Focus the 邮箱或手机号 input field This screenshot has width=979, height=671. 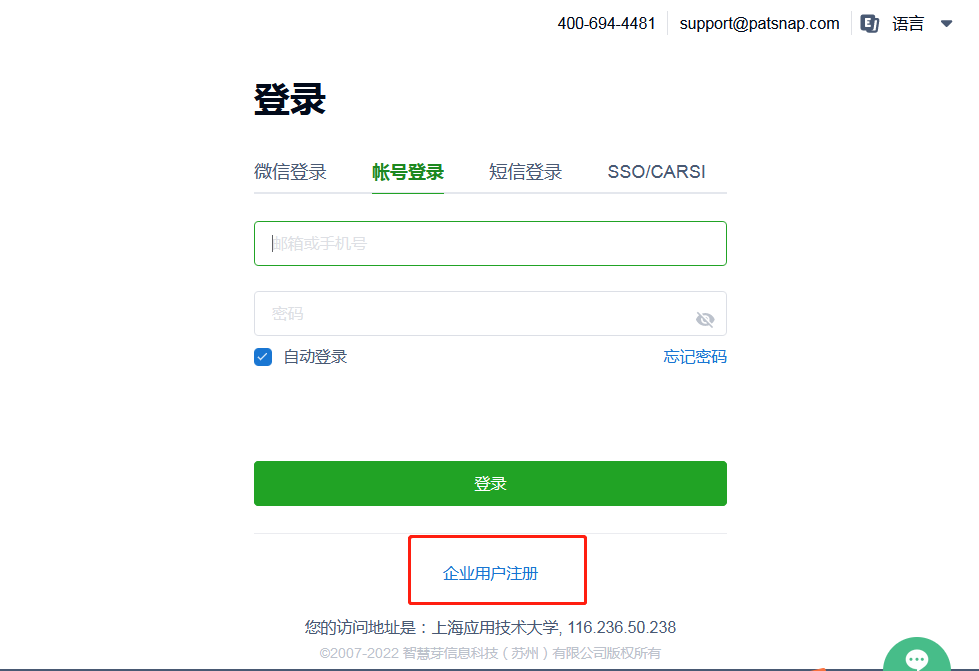pyautogui.click(x=490, y=243)
